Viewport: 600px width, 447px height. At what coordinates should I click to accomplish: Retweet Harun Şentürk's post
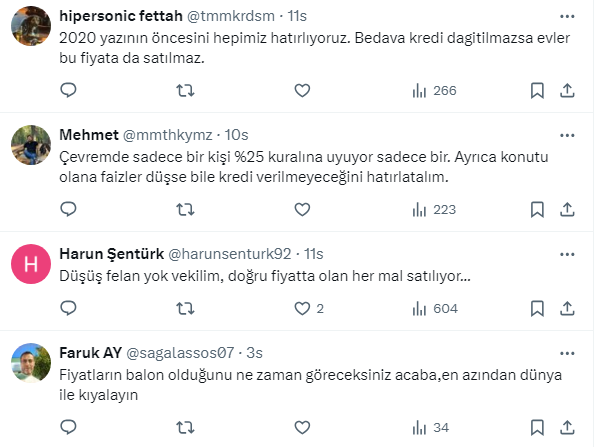click(x=186, y=308)
